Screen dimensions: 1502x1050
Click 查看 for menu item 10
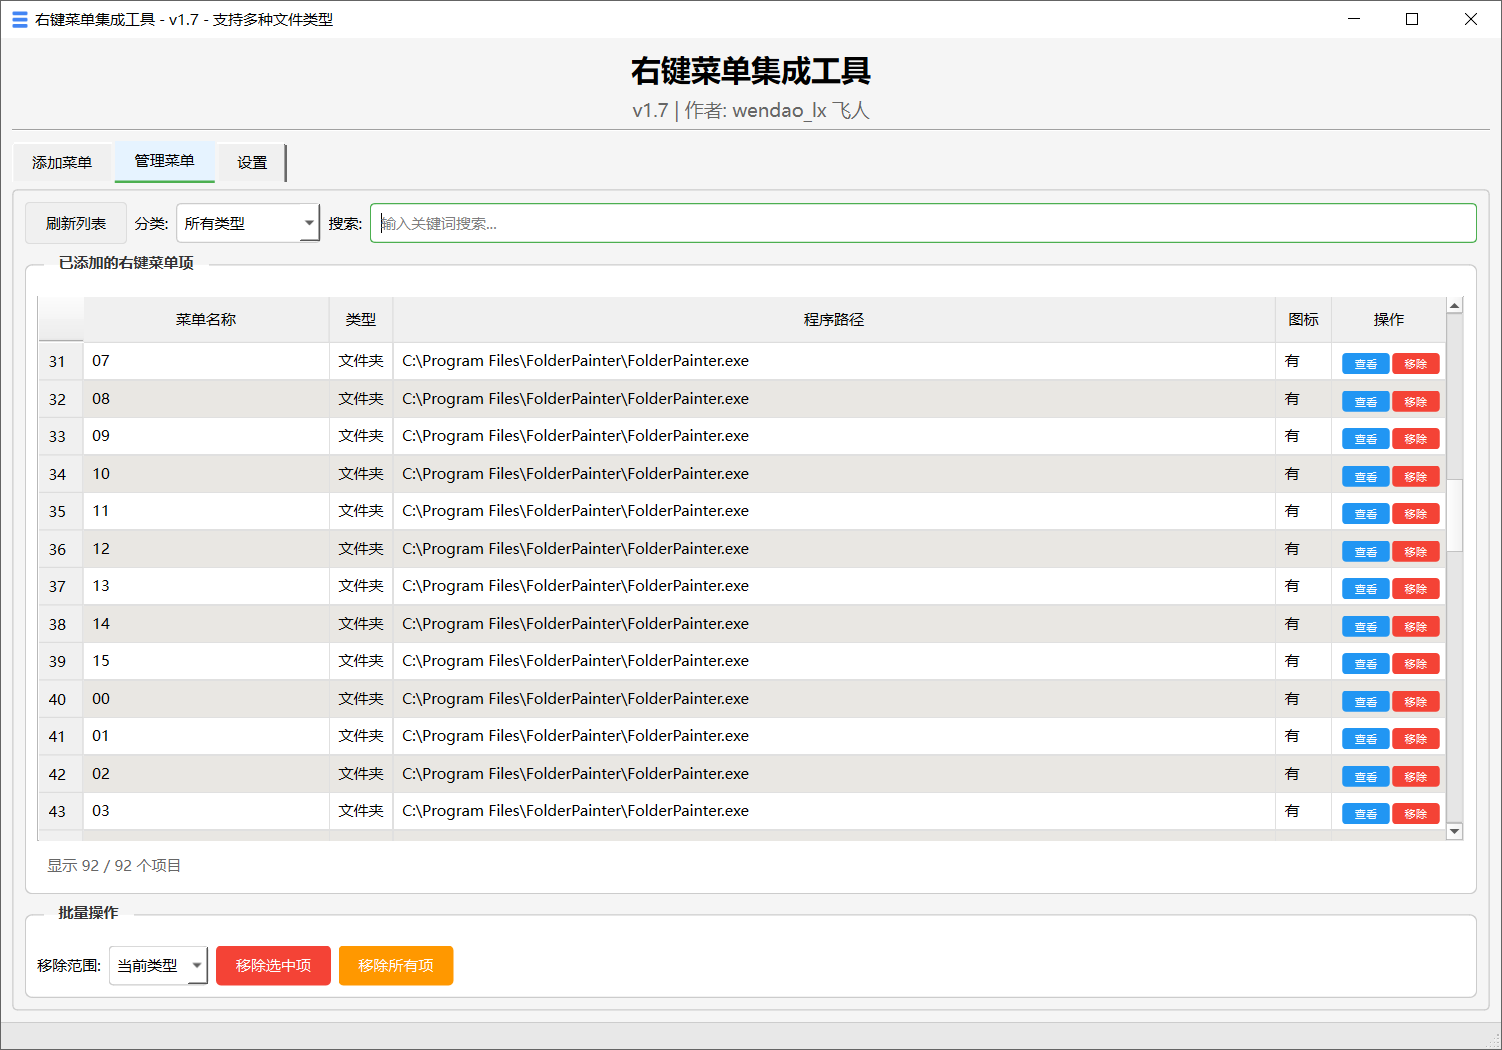point(1365,476)
